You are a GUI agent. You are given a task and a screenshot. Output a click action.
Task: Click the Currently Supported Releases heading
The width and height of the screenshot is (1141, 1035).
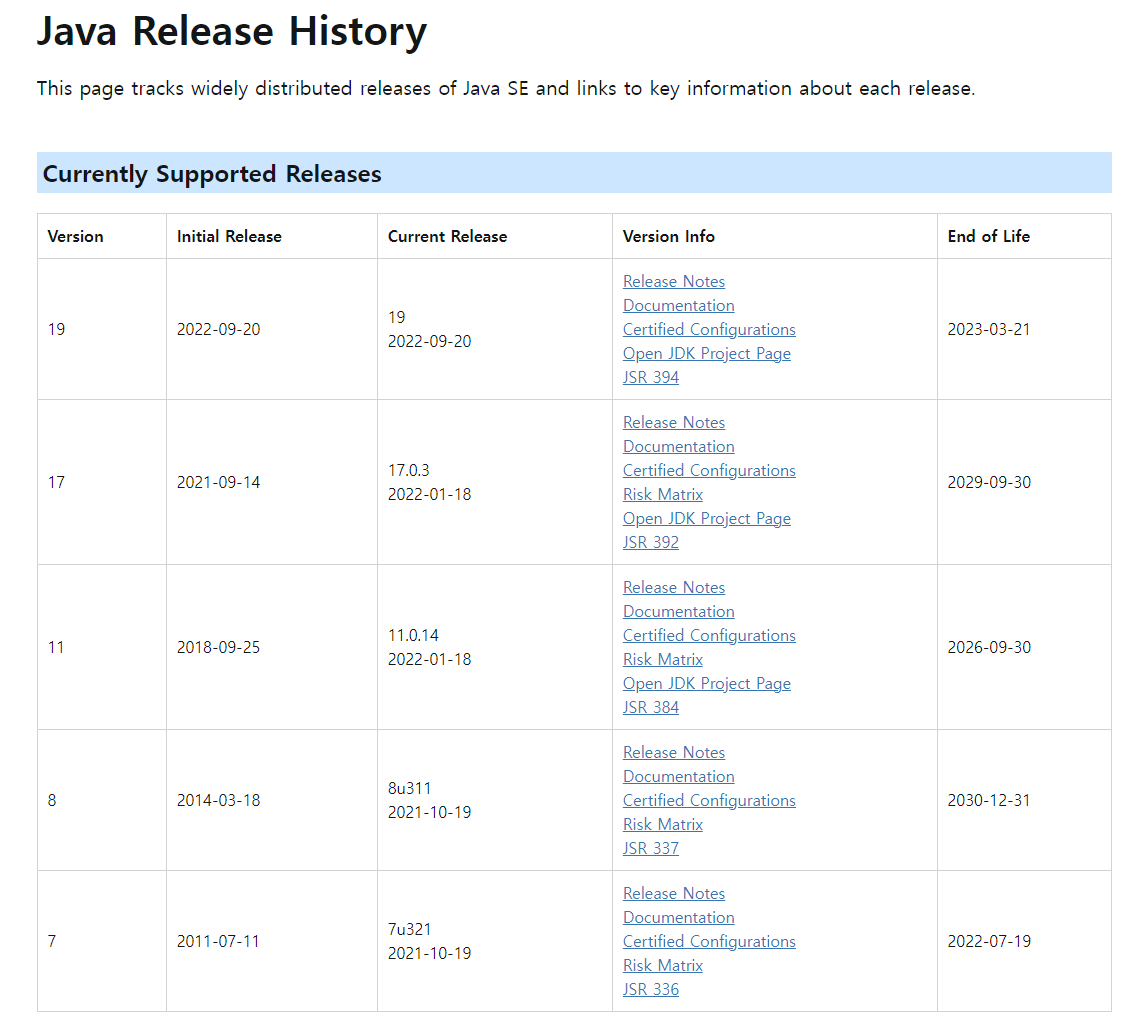point(212,174)
